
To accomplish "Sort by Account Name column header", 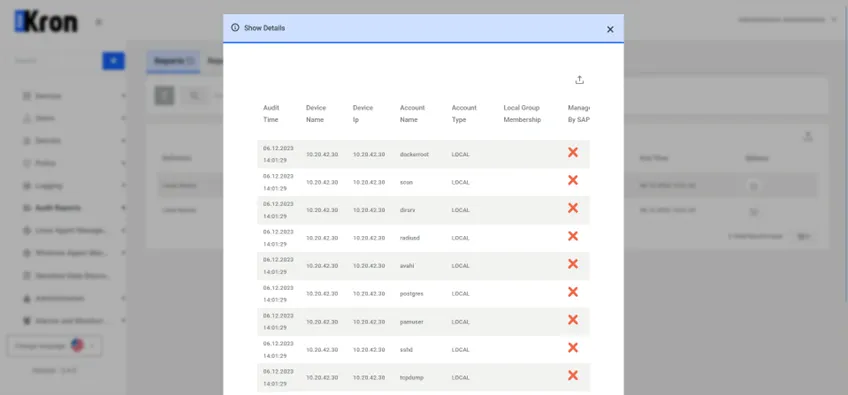I will point(412,114).
